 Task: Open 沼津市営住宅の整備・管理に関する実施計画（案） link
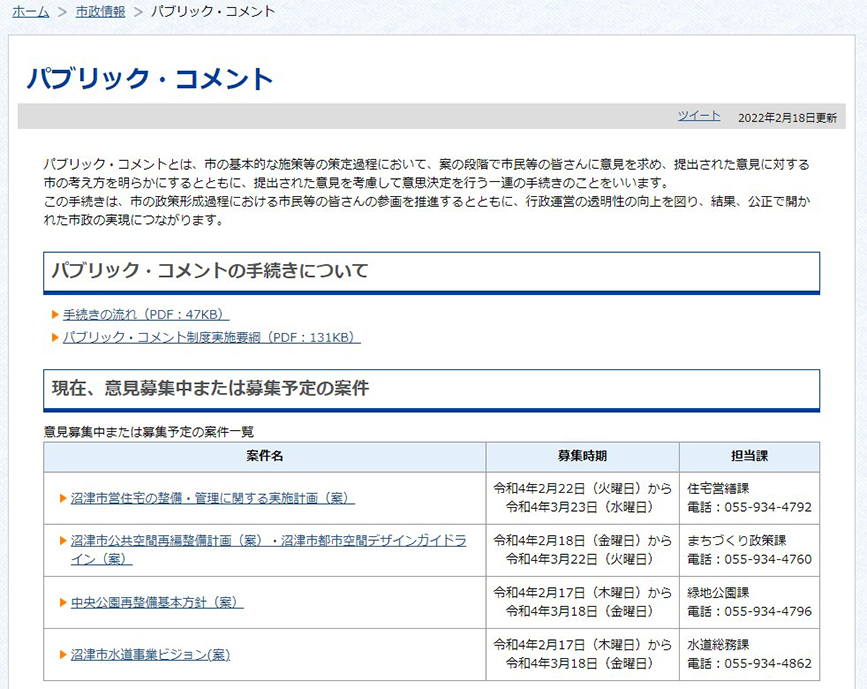pyautogui.click(x=213, y=498)
